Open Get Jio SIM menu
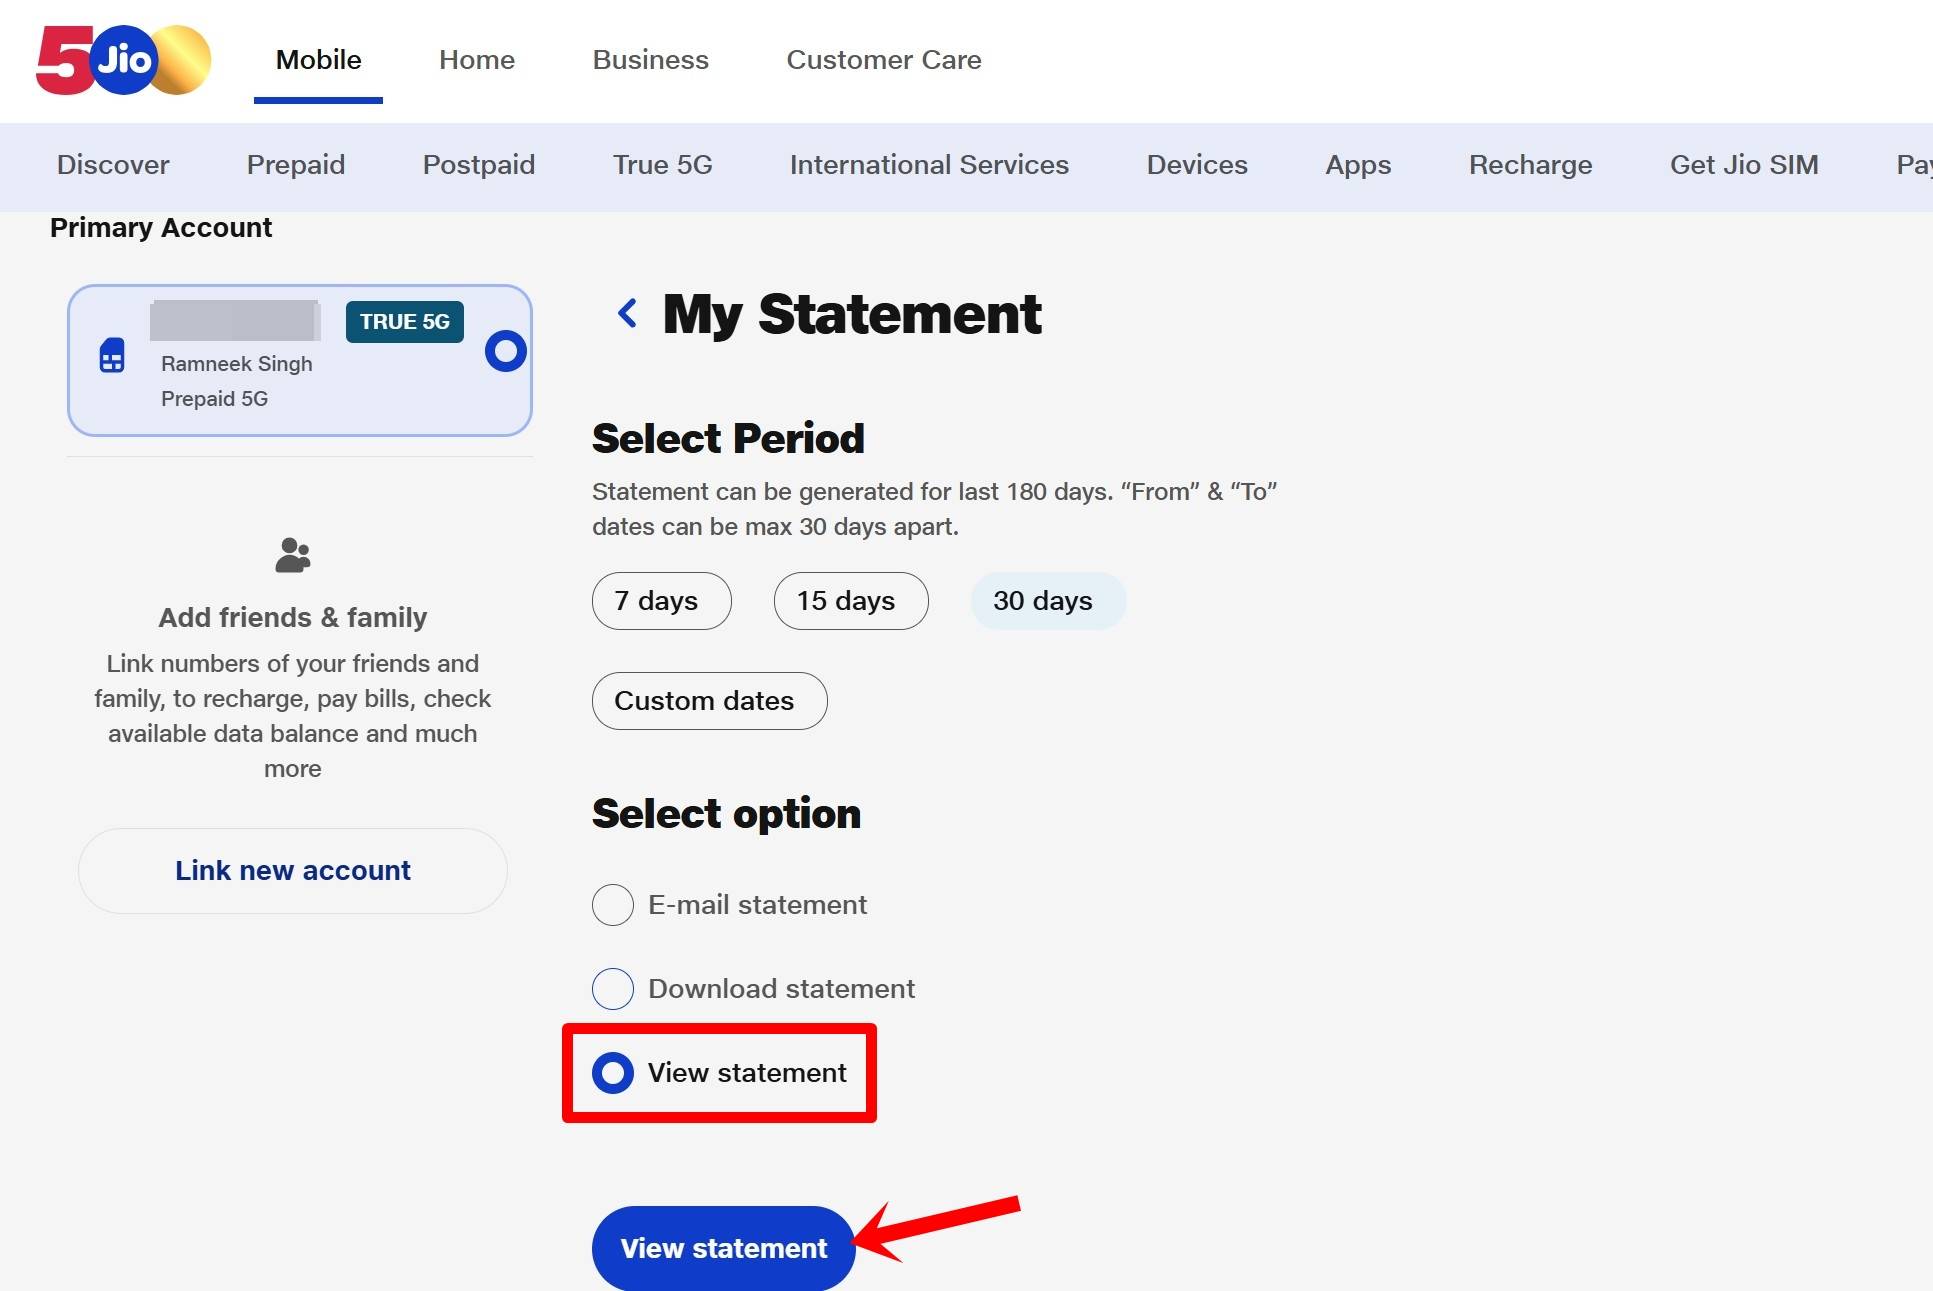The width and height of the screenshot is (1933, 1291). click(1744, 165)
